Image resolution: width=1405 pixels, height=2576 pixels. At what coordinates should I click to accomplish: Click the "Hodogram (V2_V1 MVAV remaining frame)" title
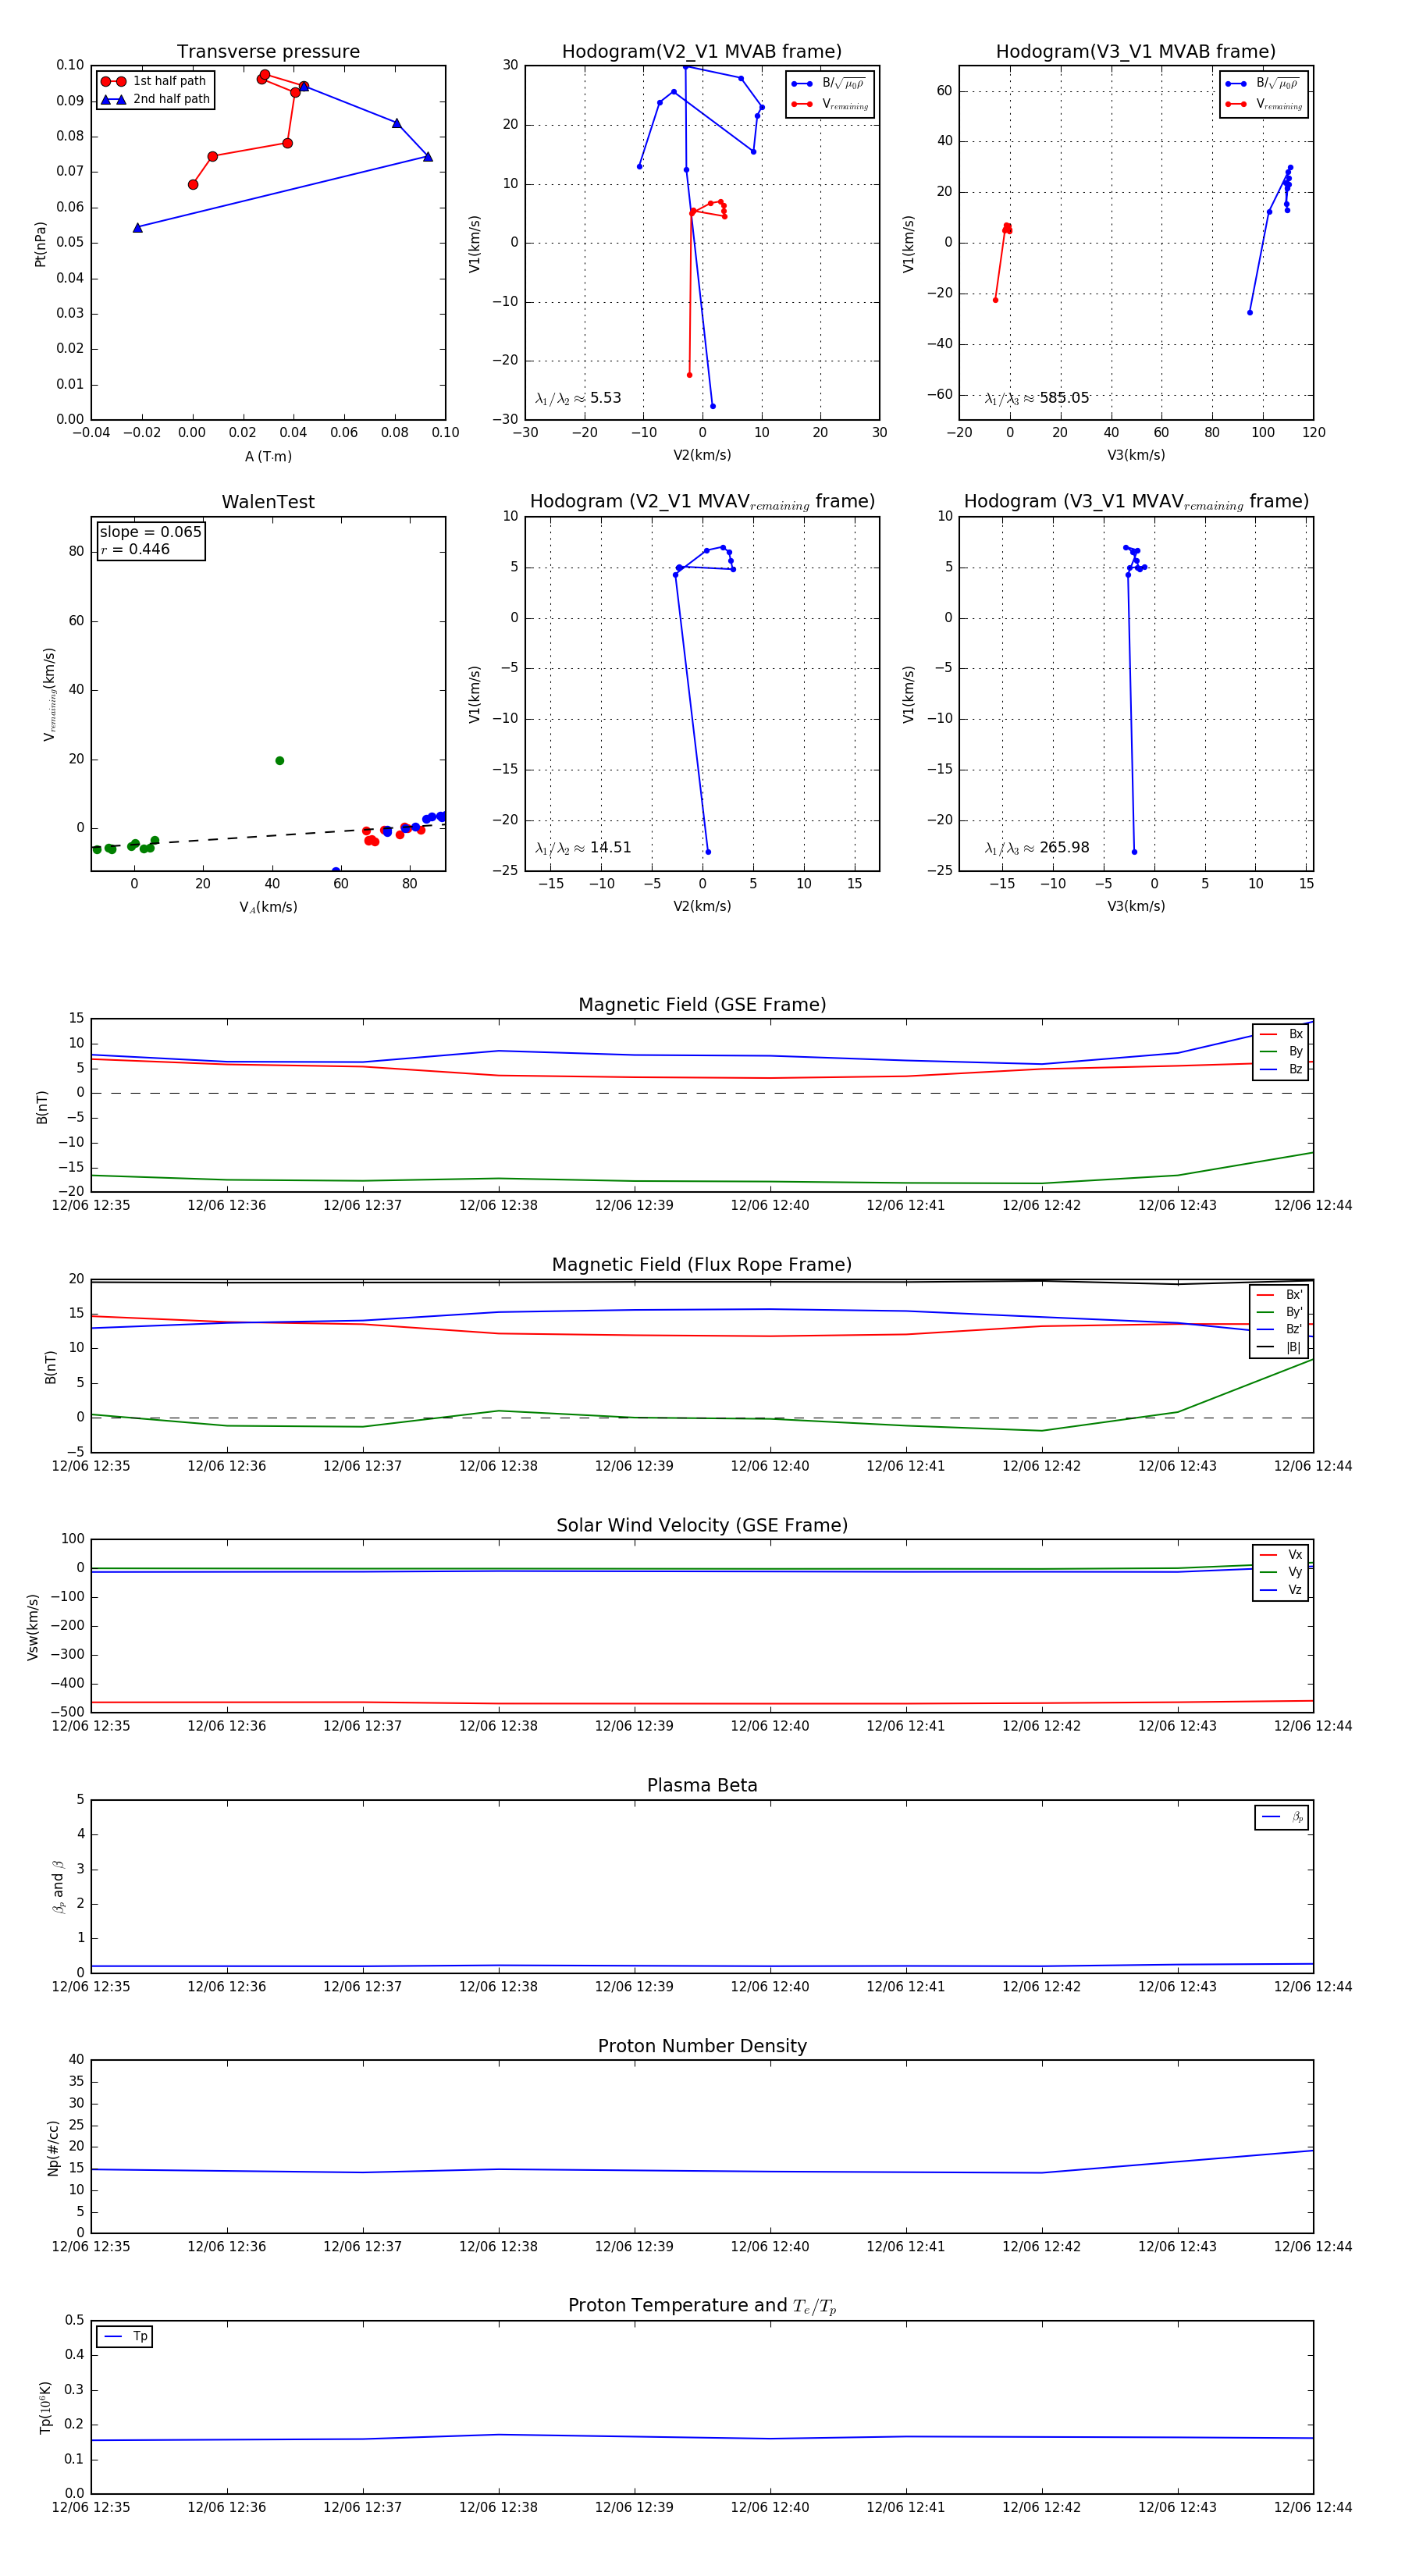point(702,502)
